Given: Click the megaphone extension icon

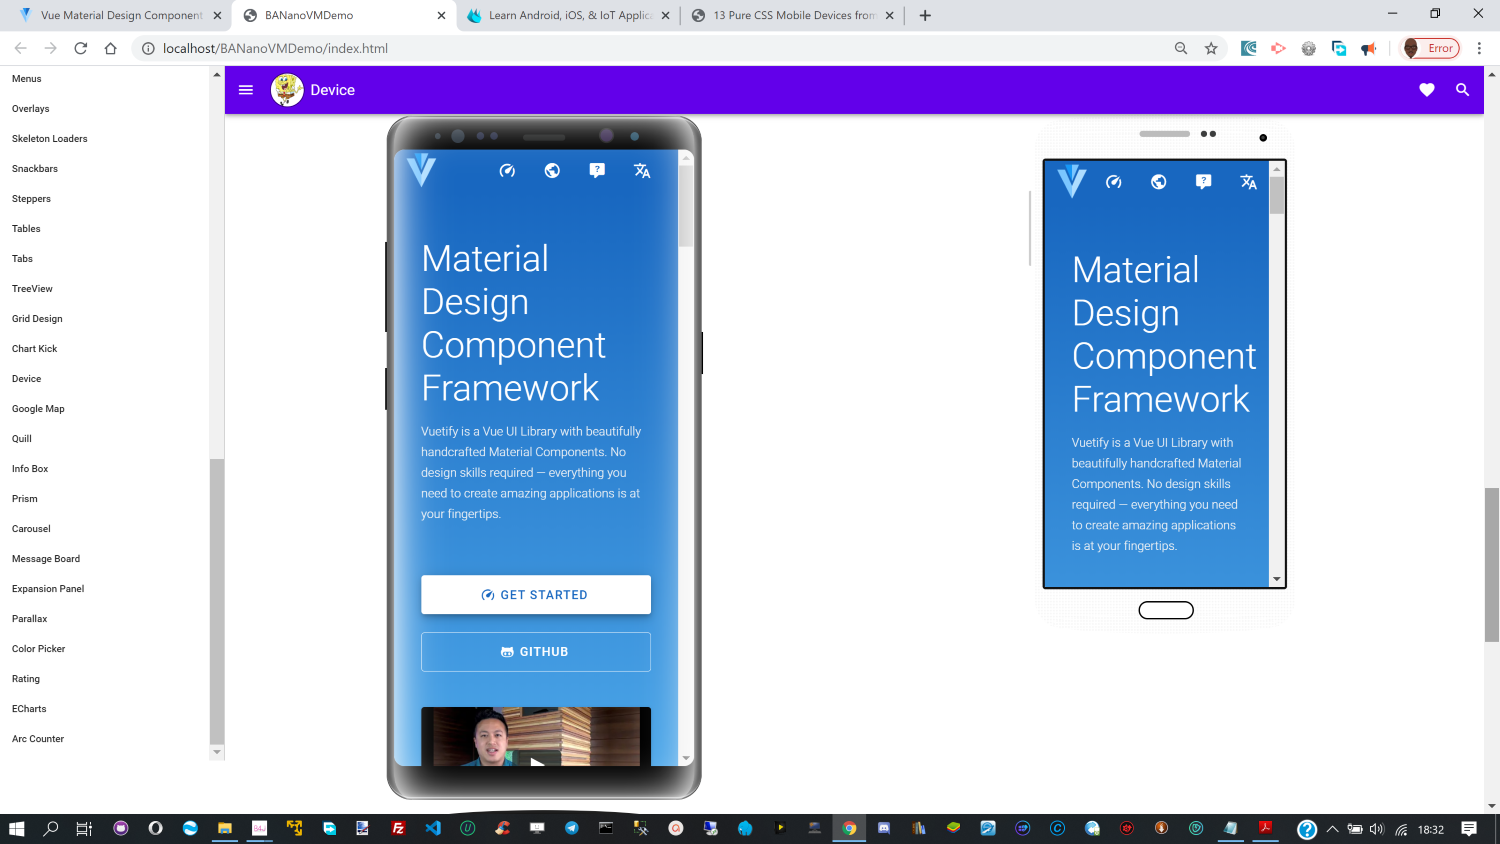Looking at the screenshot, I should pyautogui.click(x=1368, y=48).
